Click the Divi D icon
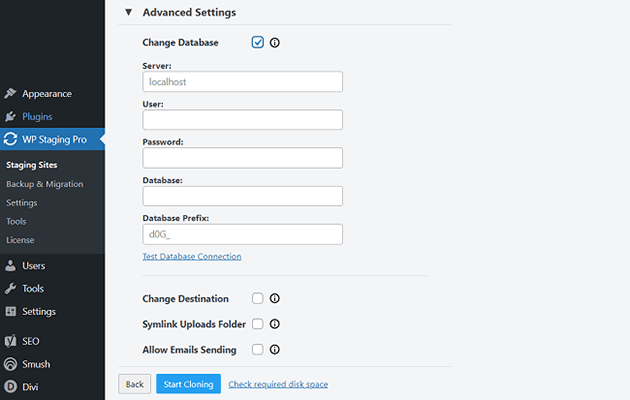This screenshot has width=630, height=400. [10, 387]
